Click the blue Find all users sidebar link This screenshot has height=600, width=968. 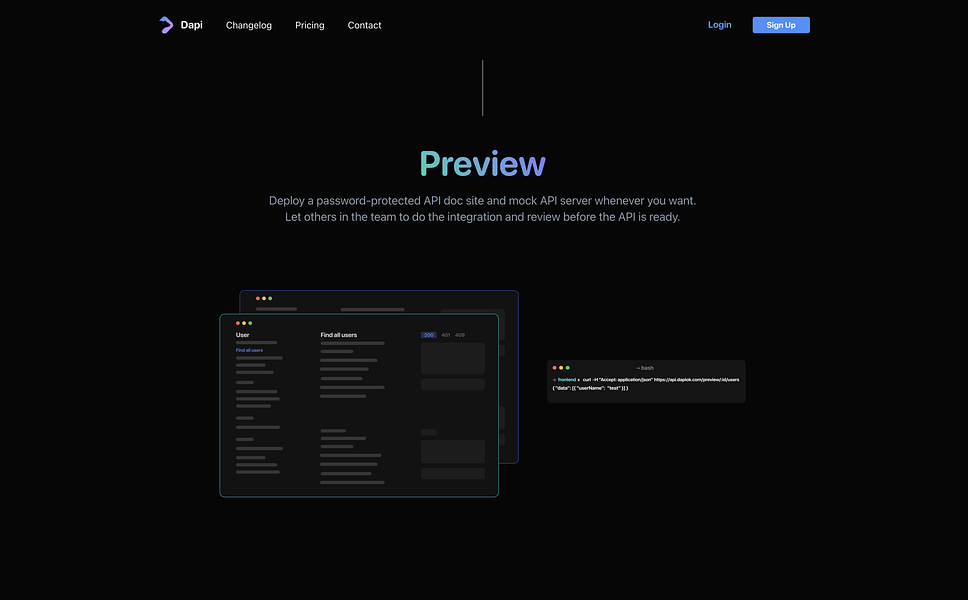tap(249, 350)
